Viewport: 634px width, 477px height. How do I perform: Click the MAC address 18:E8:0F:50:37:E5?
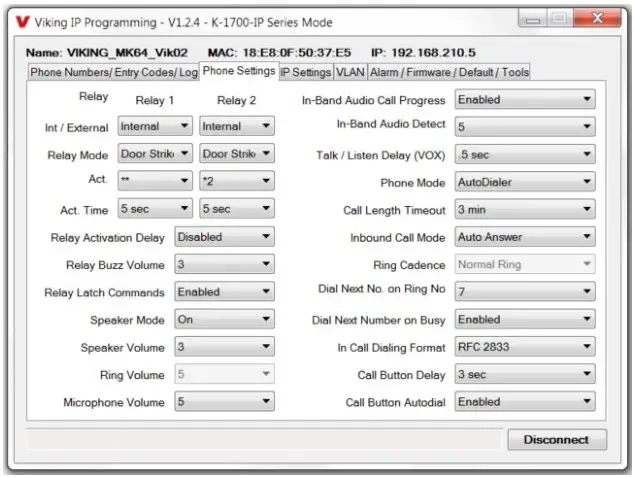(297, 53)
